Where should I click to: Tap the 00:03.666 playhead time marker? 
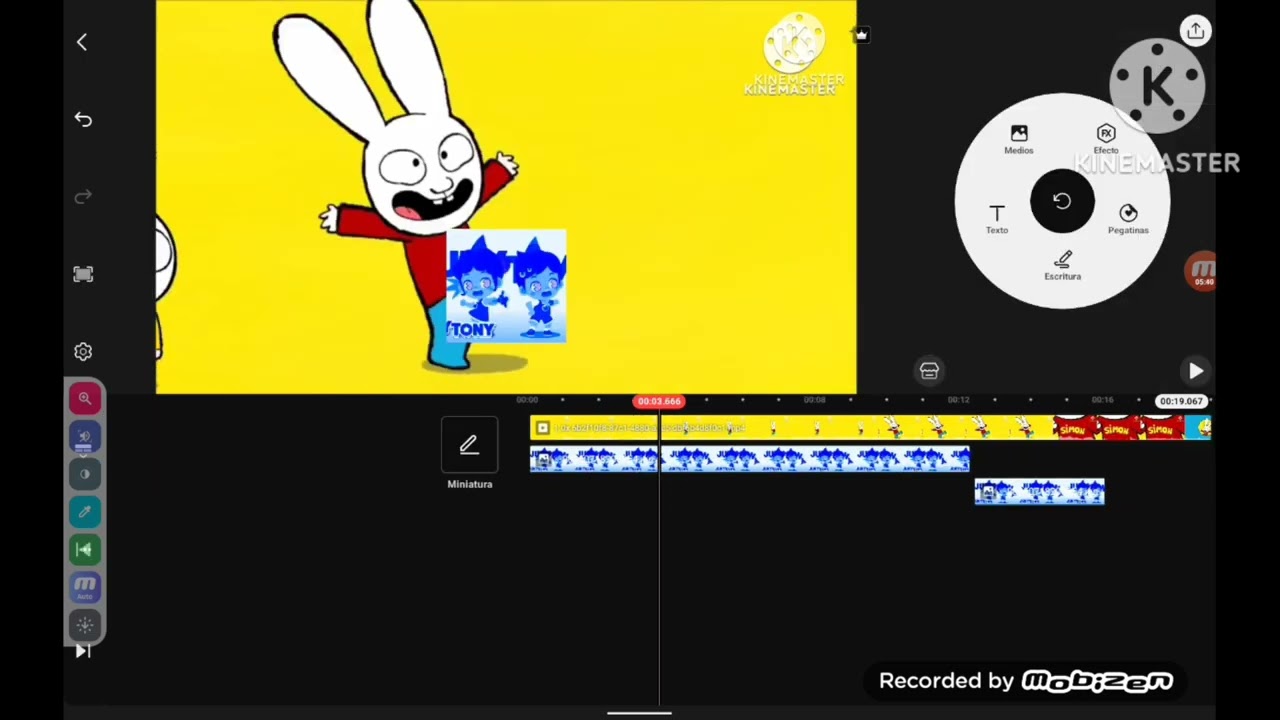[659, 401]
